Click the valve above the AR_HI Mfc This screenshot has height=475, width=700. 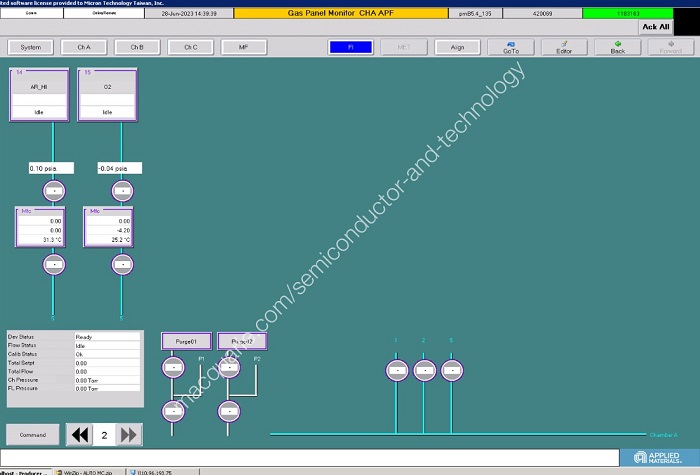point(53,190)
